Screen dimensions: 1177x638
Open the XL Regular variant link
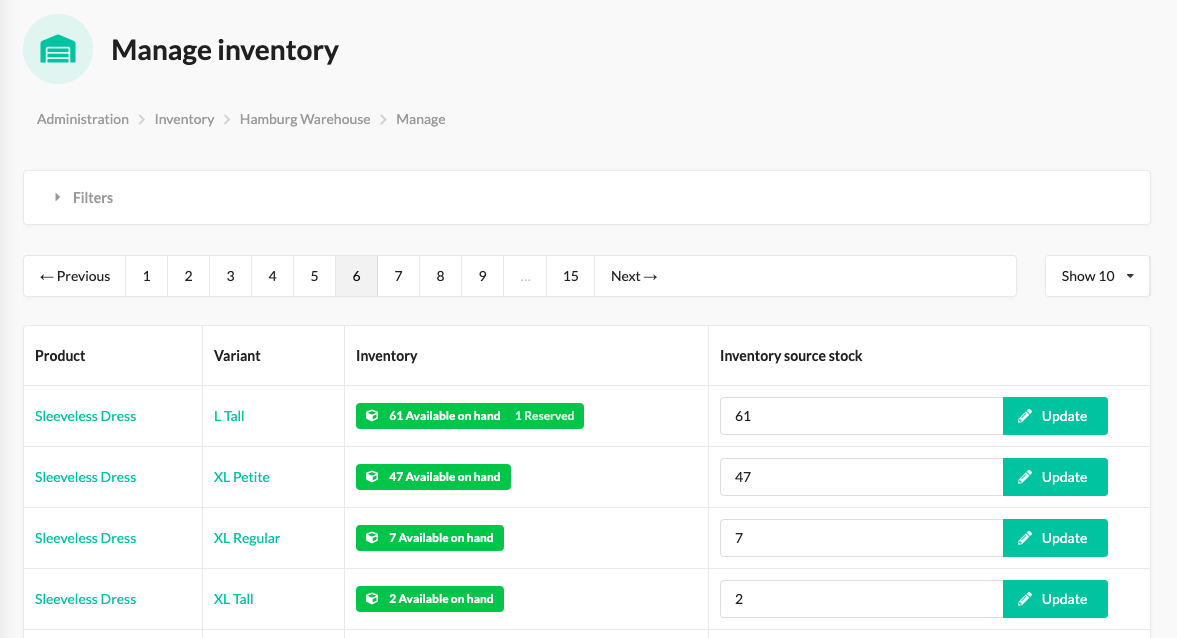coord(247,538)
